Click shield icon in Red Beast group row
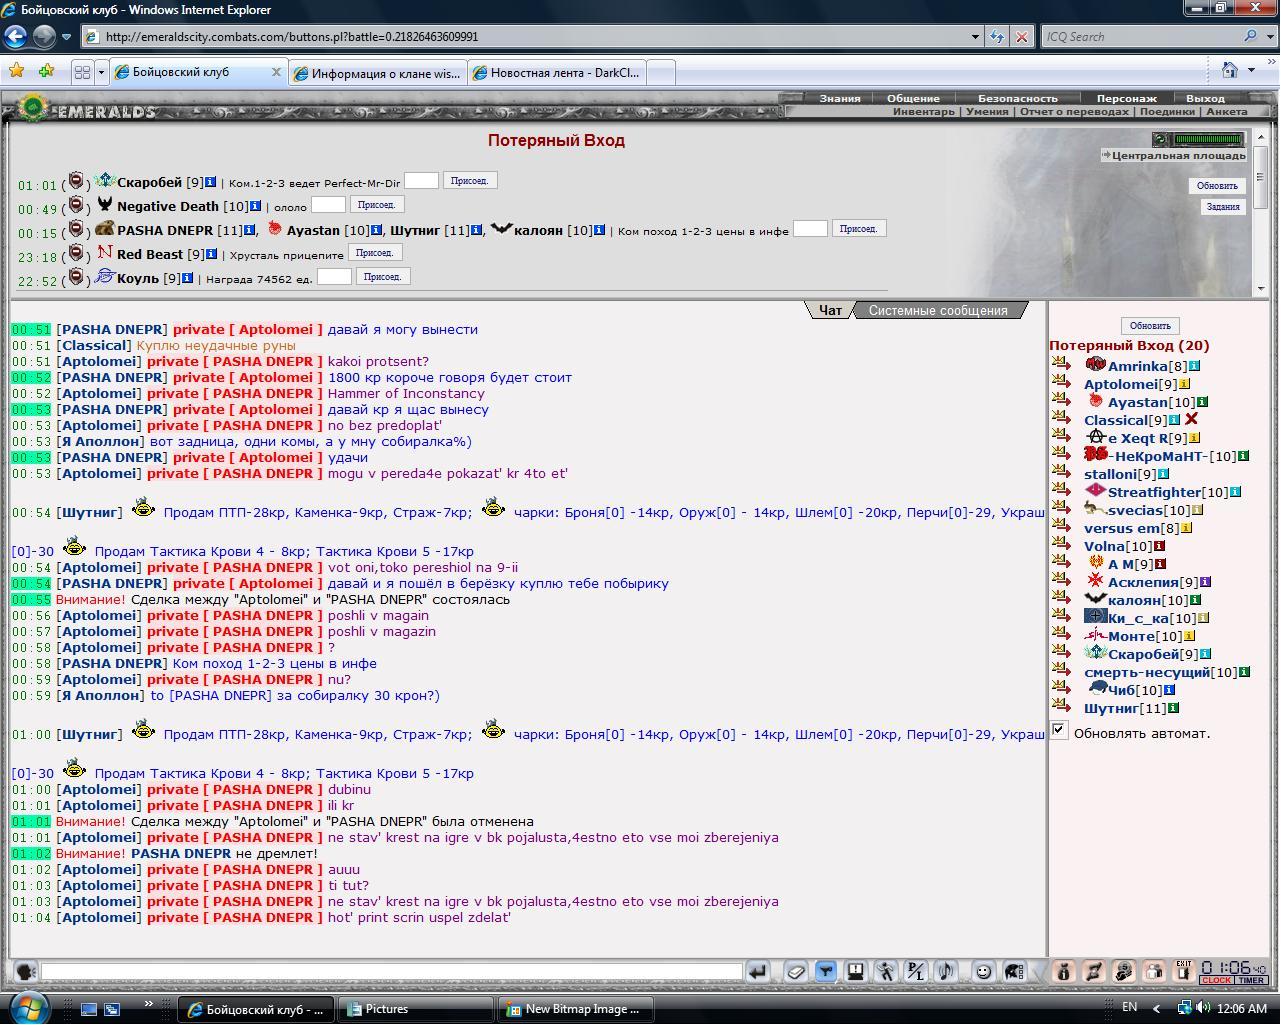Image resolution: width=1281 pixels, height=1025 pixels. tap(76, 254)
